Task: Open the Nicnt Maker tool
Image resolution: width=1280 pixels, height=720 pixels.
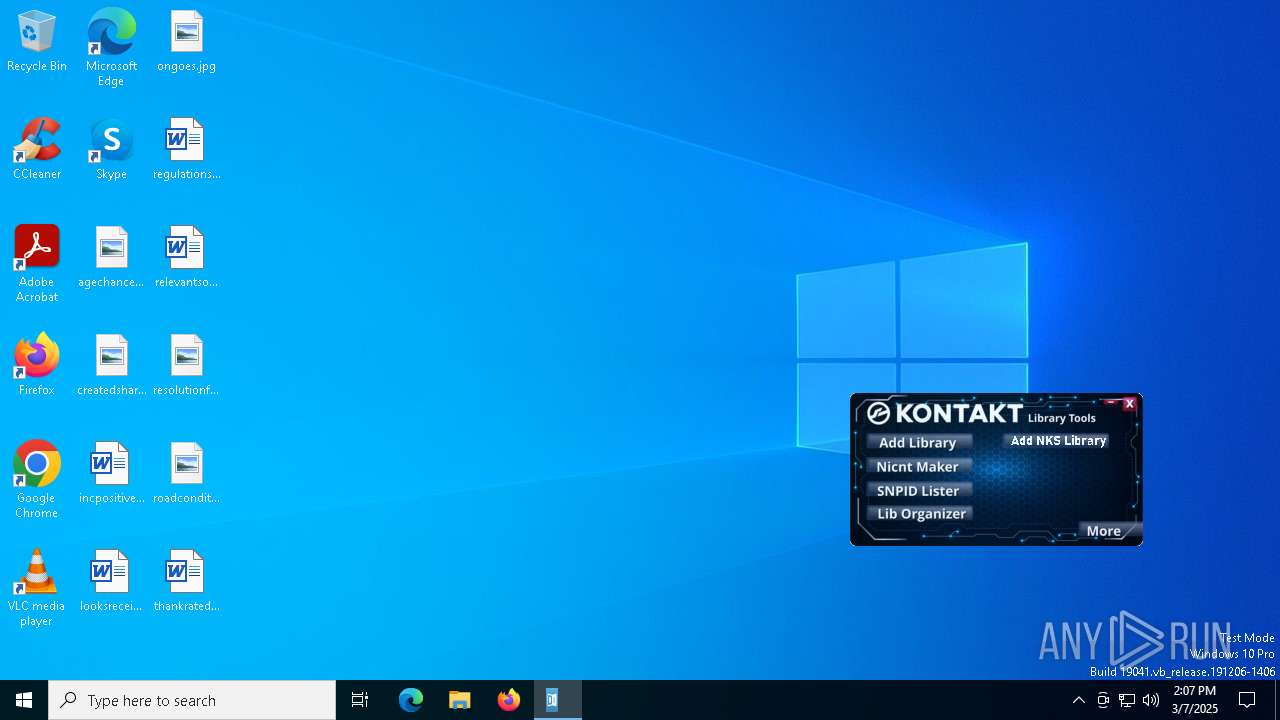Action: click(918, 467)
